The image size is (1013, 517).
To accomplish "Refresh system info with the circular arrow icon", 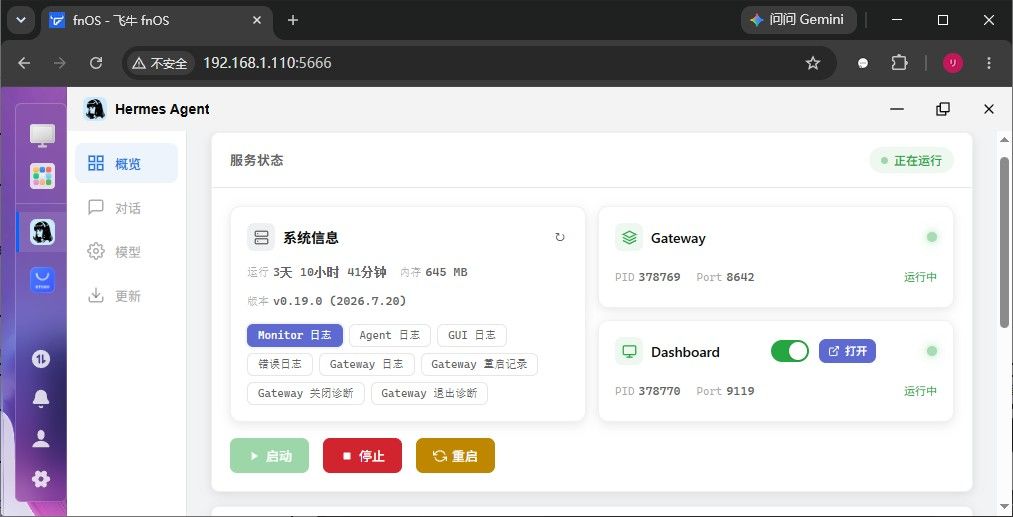I will [559, 237].
